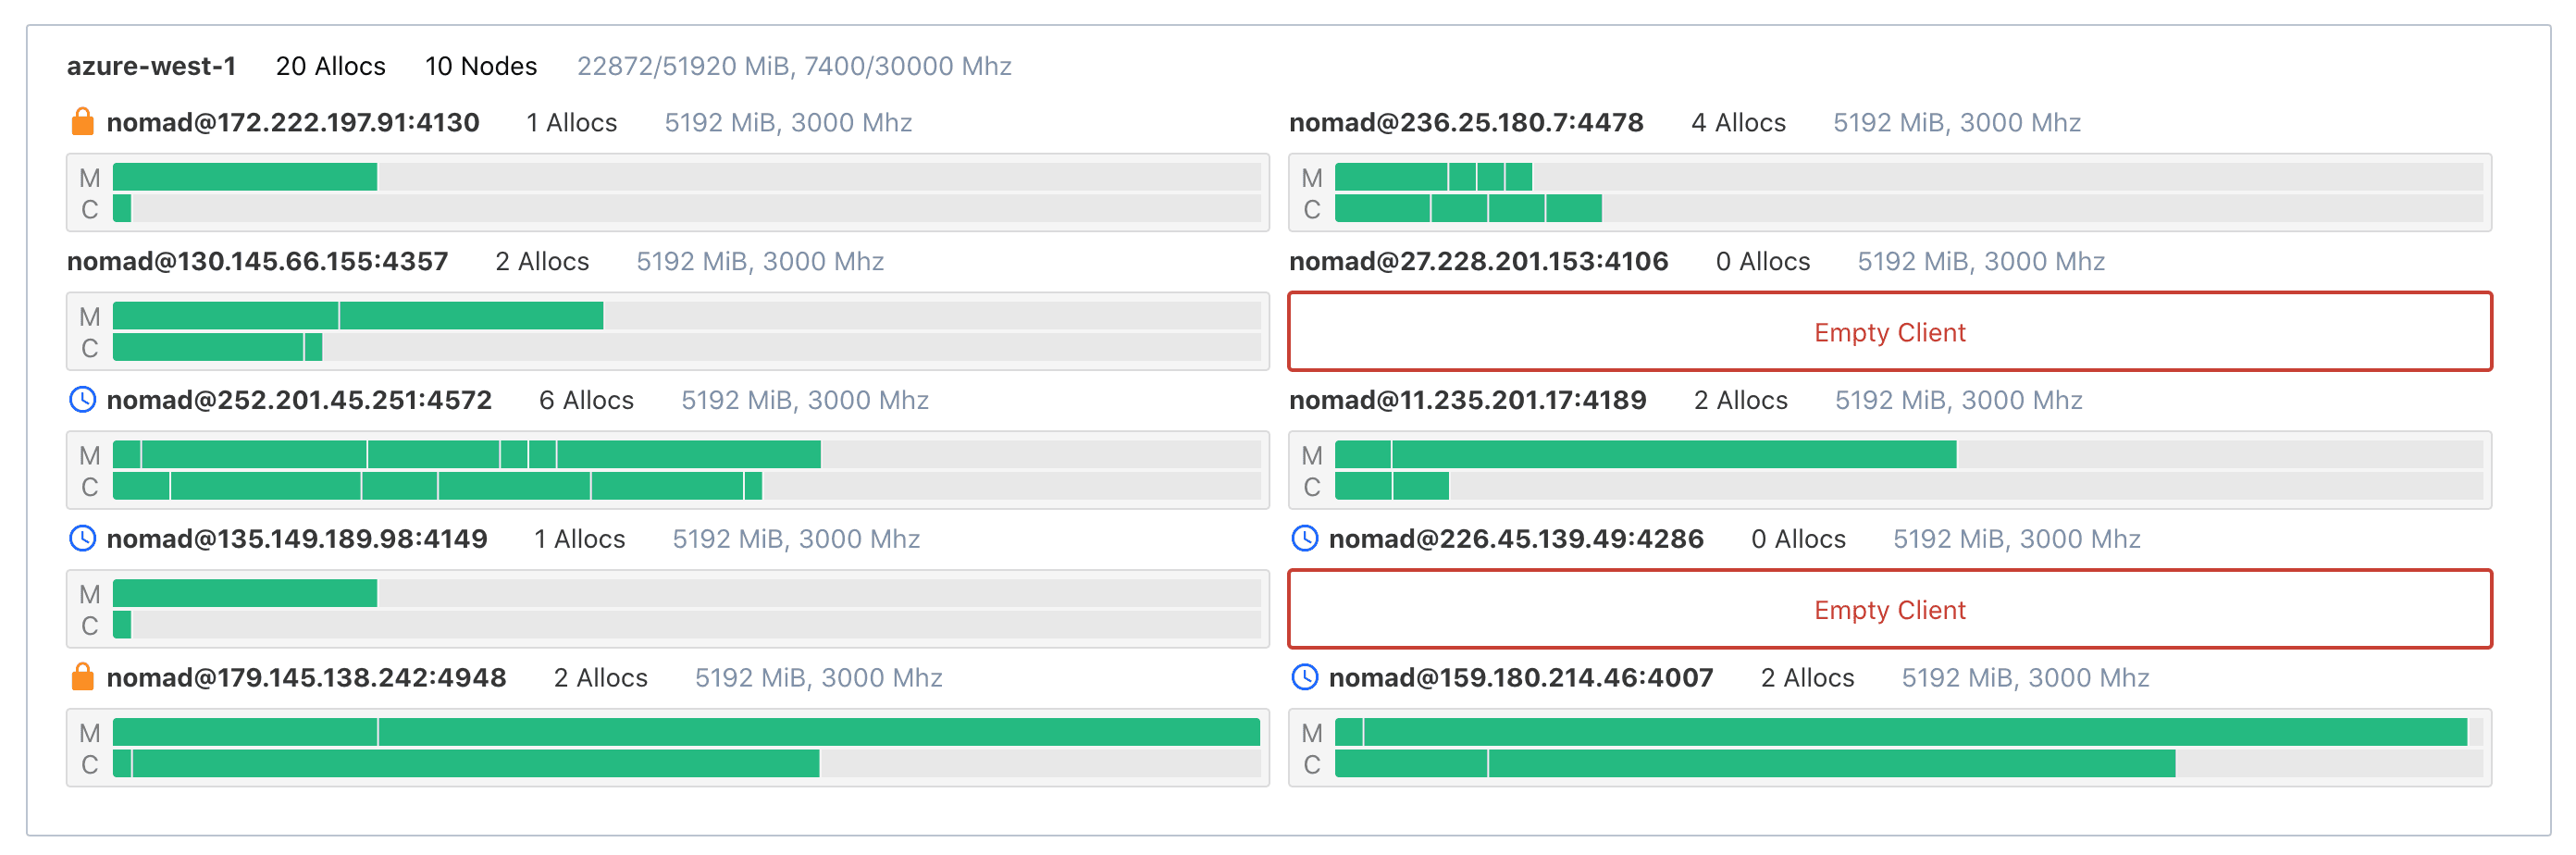Click the clock icon beside nomad@252.201.45.251:4572
The width and height of the screenshot is (2576, 855).
coord(83,400)
